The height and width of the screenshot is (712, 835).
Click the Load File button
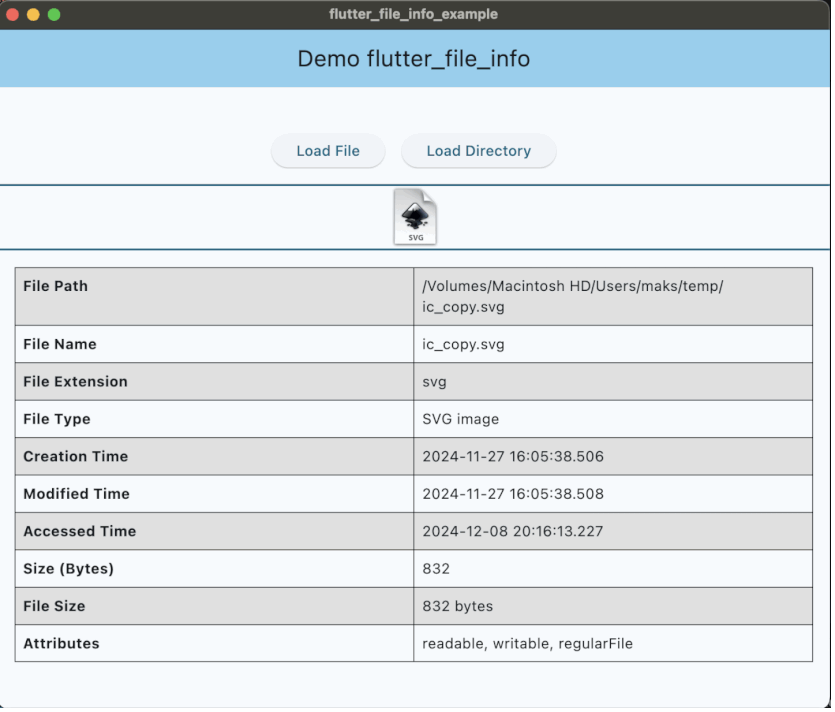pos(329,152)
